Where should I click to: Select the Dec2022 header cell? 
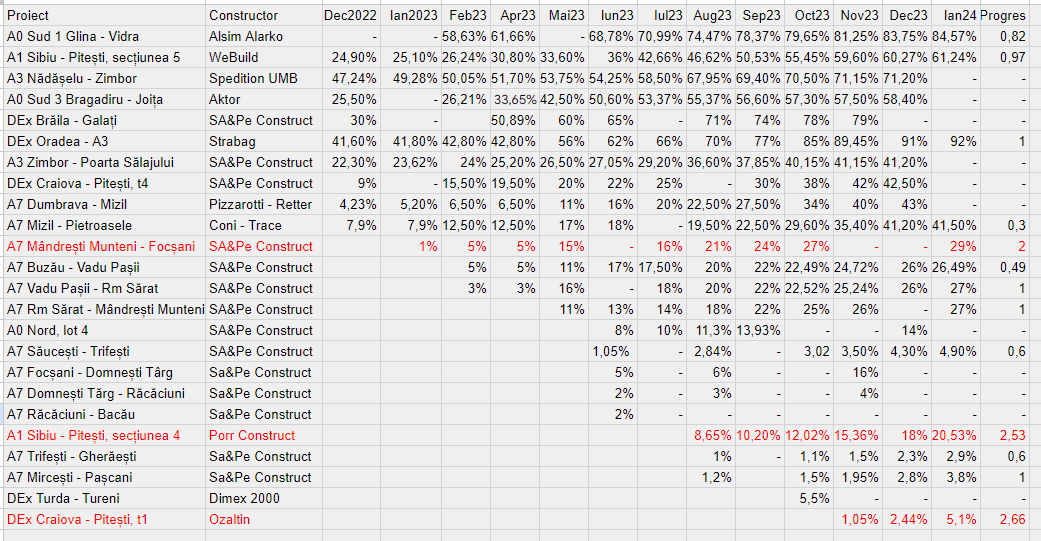pos(351,16)
